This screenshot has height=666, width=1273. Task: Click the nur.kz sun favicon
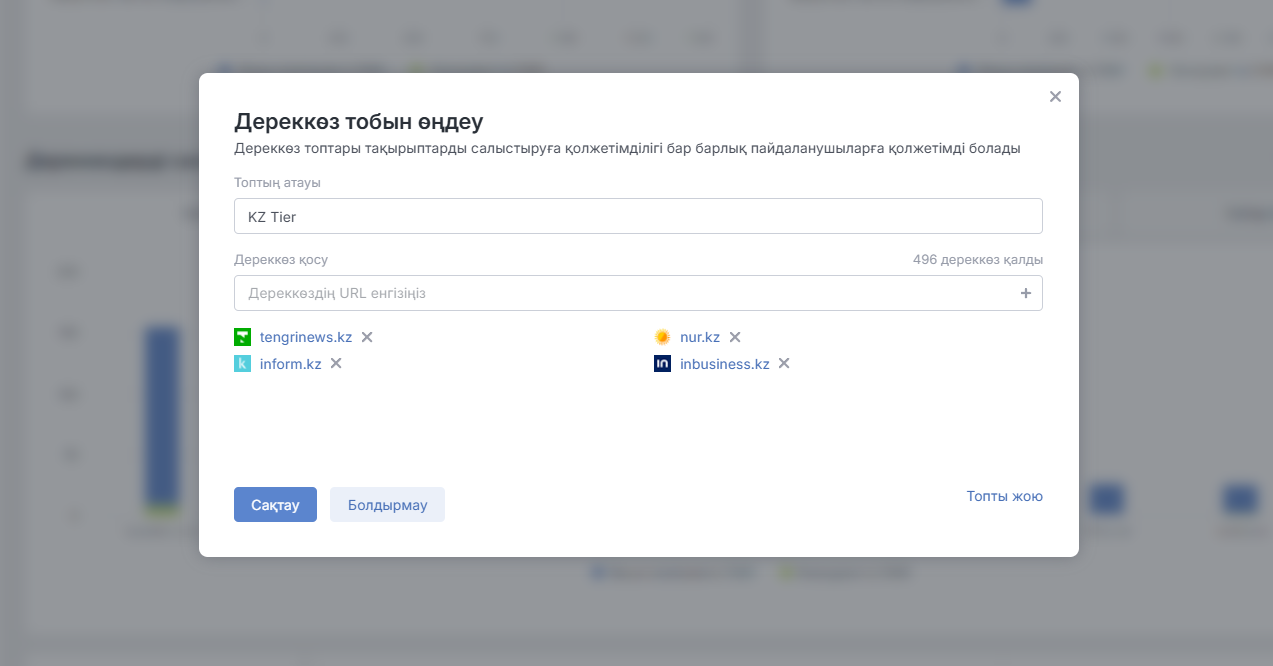[662, 337]
